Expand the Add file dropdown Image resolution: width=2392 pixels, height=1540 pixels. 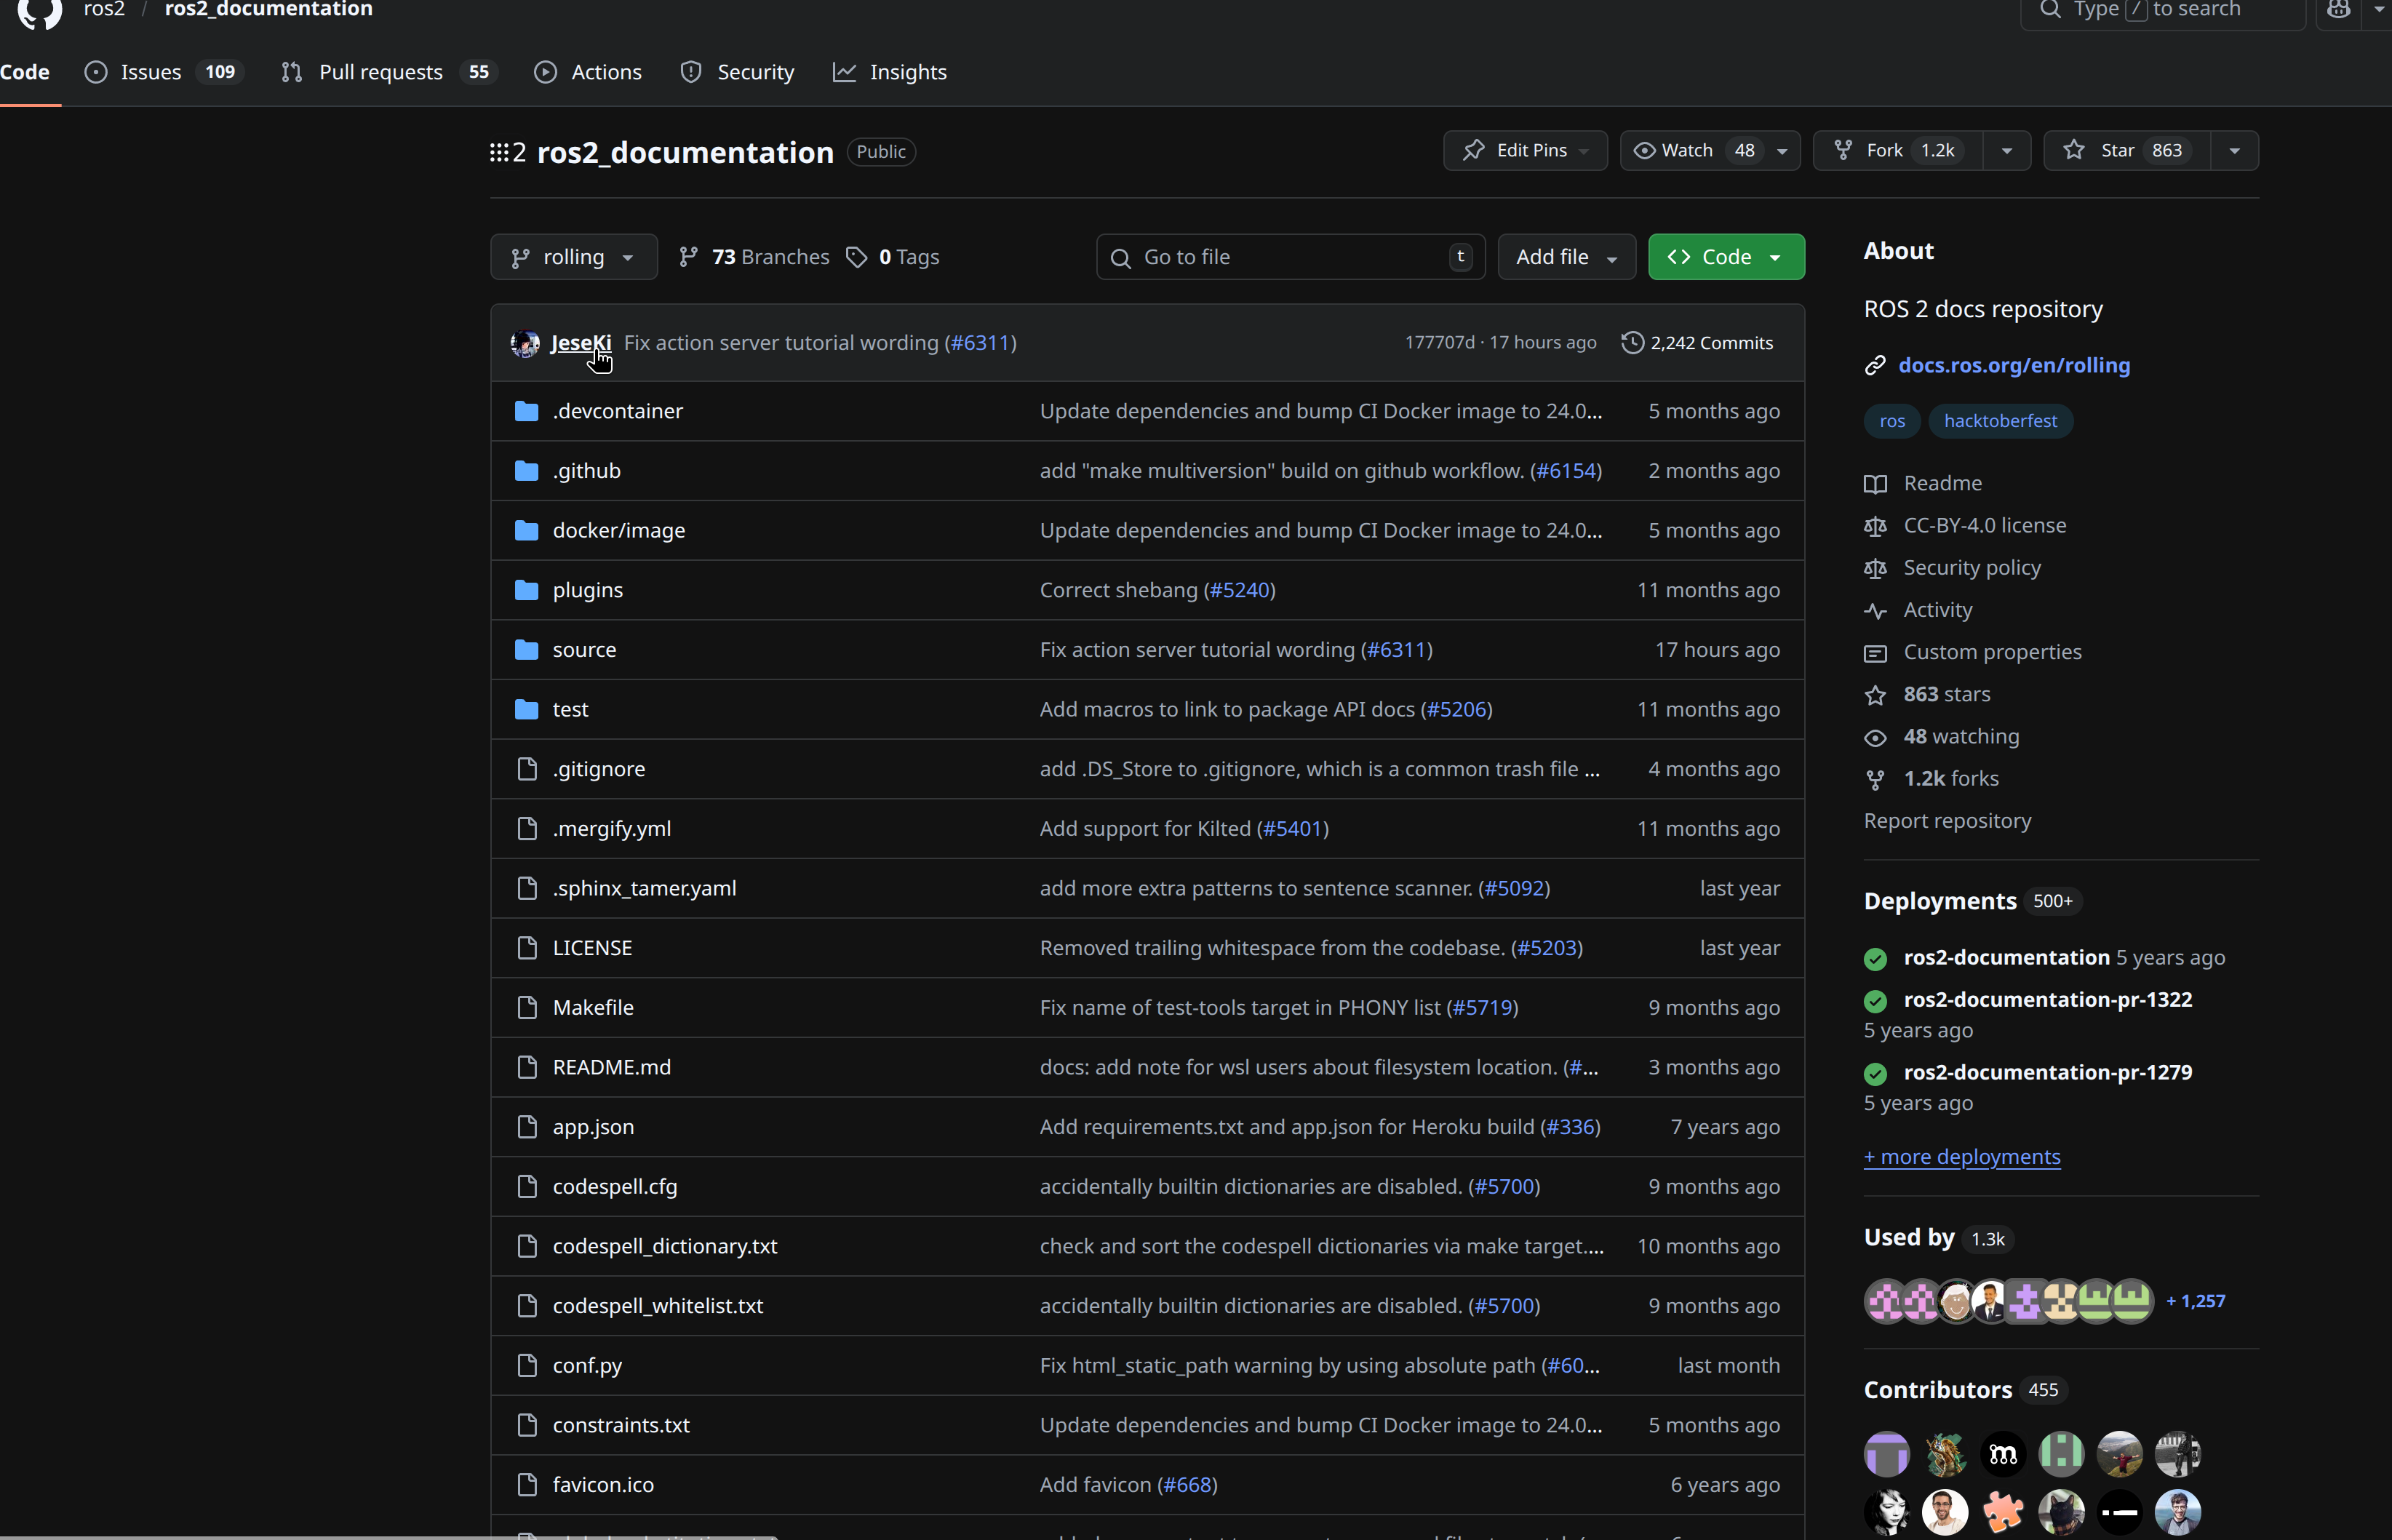click(x=1565, y=257)
